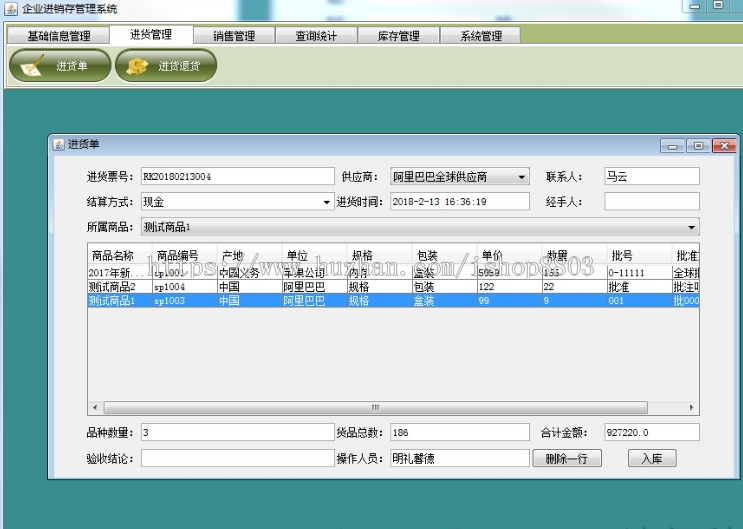Click the 规格 column header

[379, 256]
